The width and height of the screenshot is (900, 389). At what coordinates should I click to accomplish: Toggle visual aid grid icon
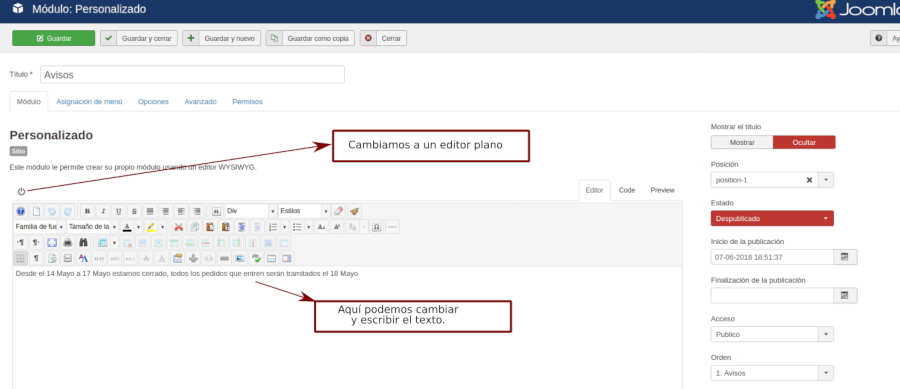[x=20, y=259]
